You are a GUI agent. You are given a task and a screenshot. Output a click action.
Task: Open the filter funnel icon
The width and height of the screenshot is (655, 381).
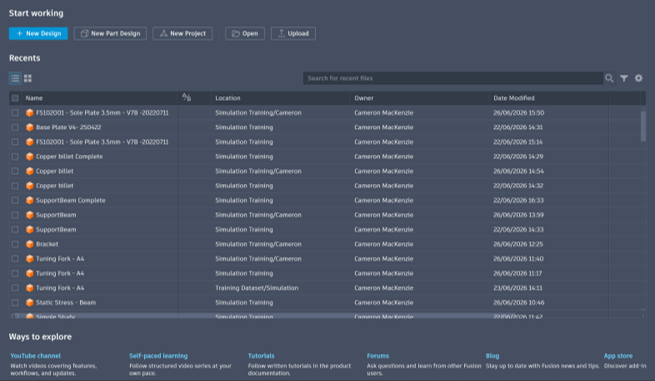coord(624,78)
